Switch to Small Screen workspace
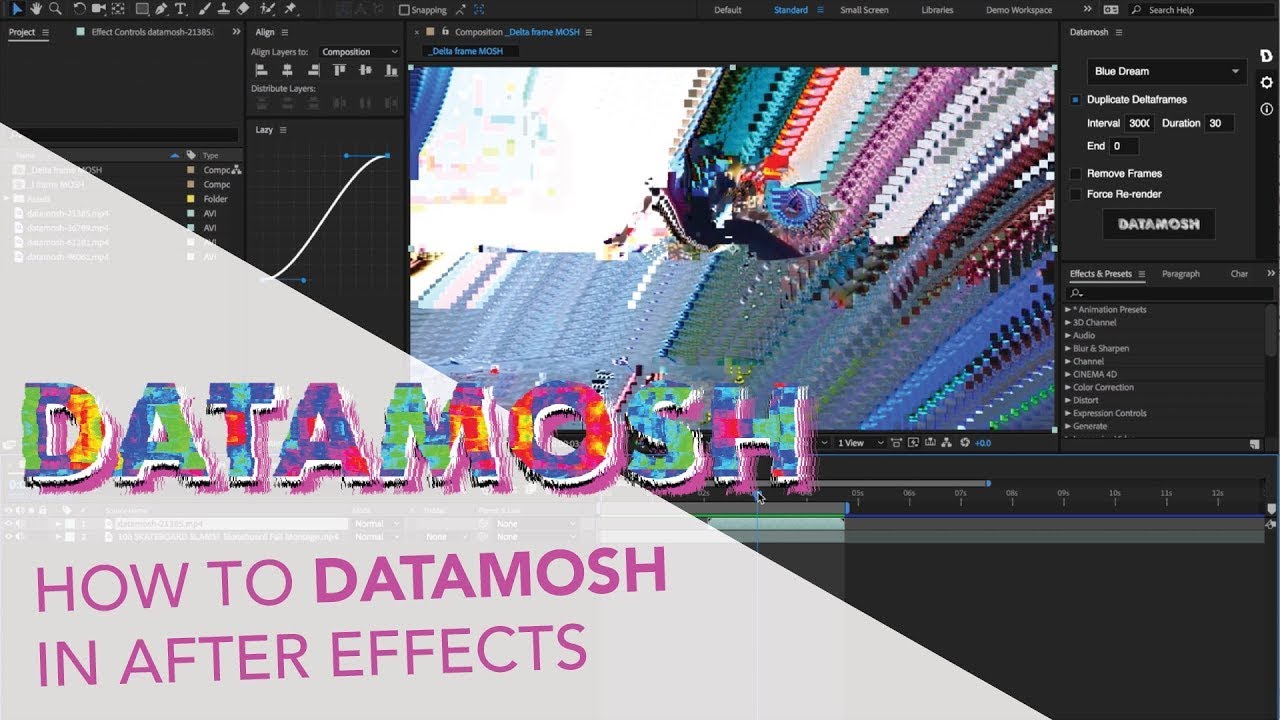Screen dimensions: 1280x720 (864, 10)
